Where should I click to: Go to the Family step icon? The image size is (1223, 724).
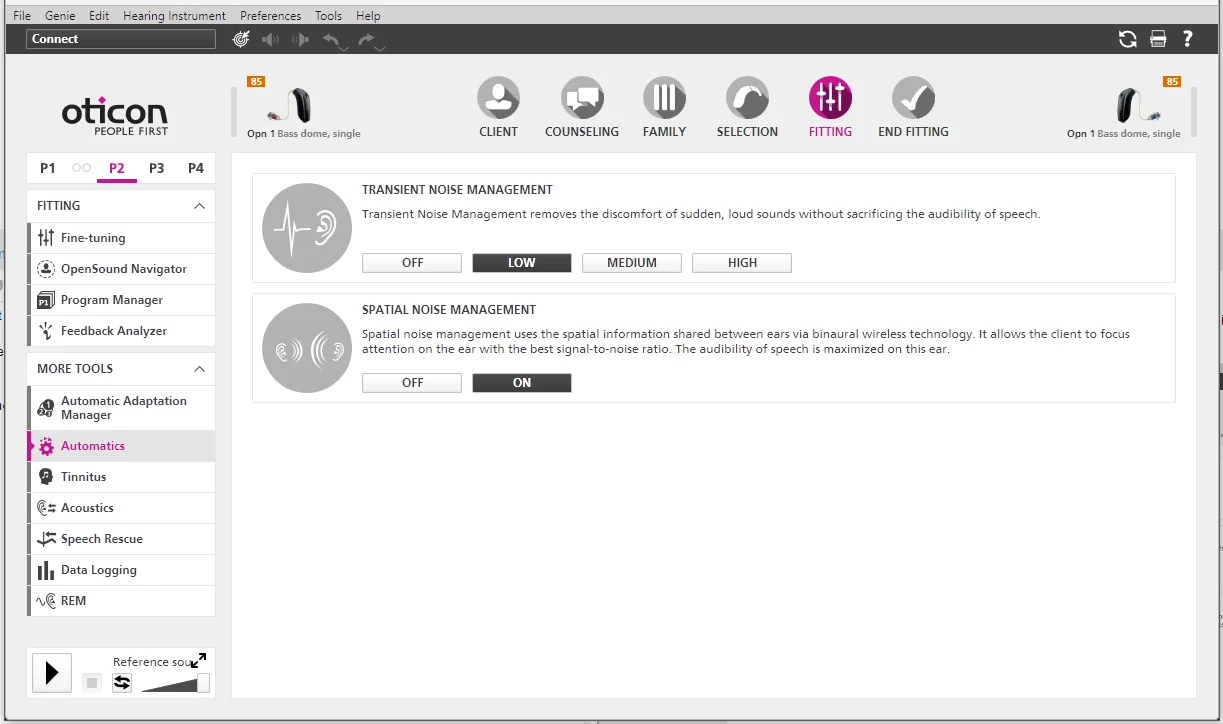click(x=664, y=98)
